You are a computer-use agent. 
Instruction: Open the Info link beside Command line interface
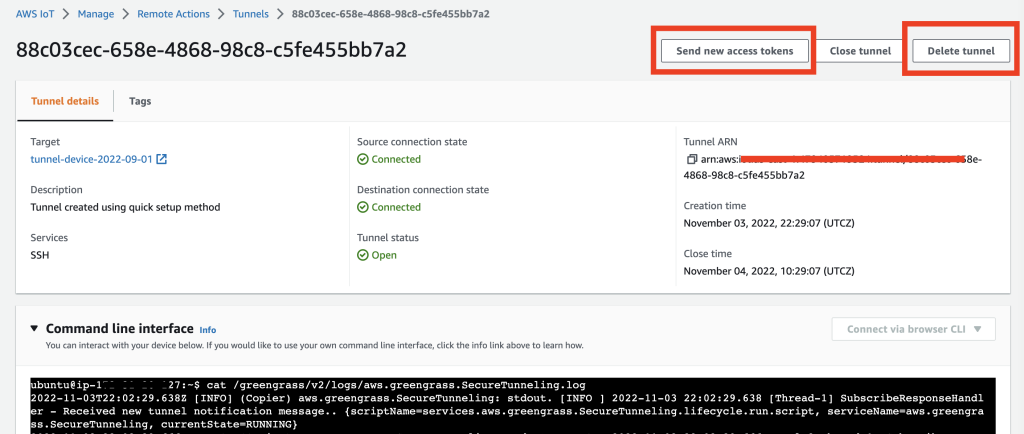pos(208,330)
